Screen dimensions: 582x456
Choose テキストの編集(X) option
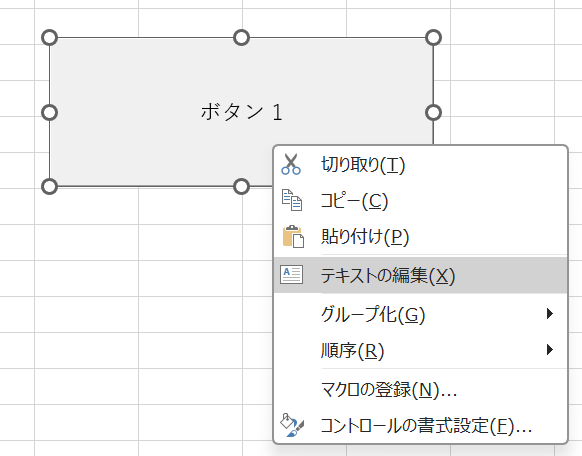(x=421, y=275)
